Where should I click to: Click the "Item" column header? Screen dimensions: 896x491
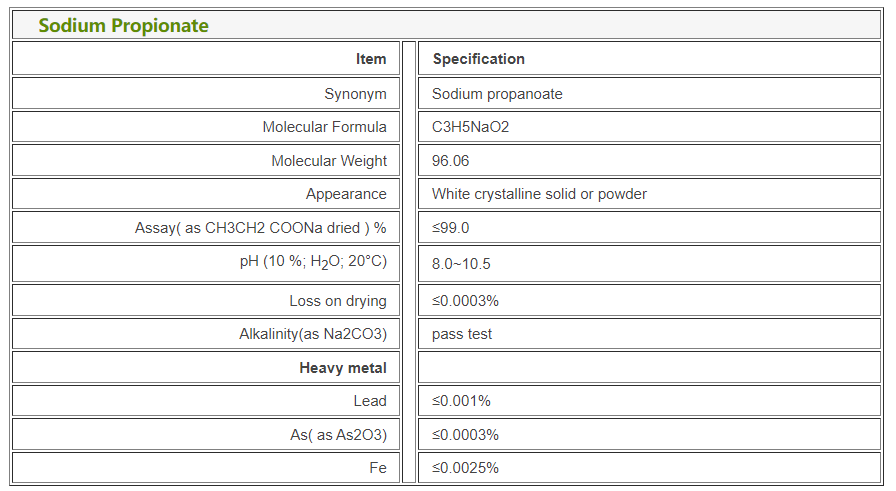tap(371, 59)
